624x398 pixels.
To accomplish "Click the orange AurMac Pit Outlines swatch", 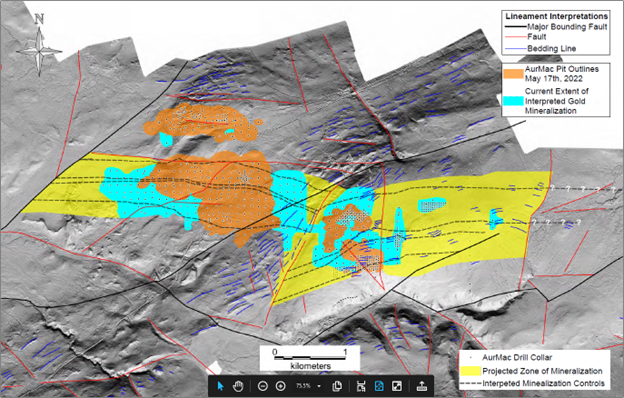I will tap(513, 74).
